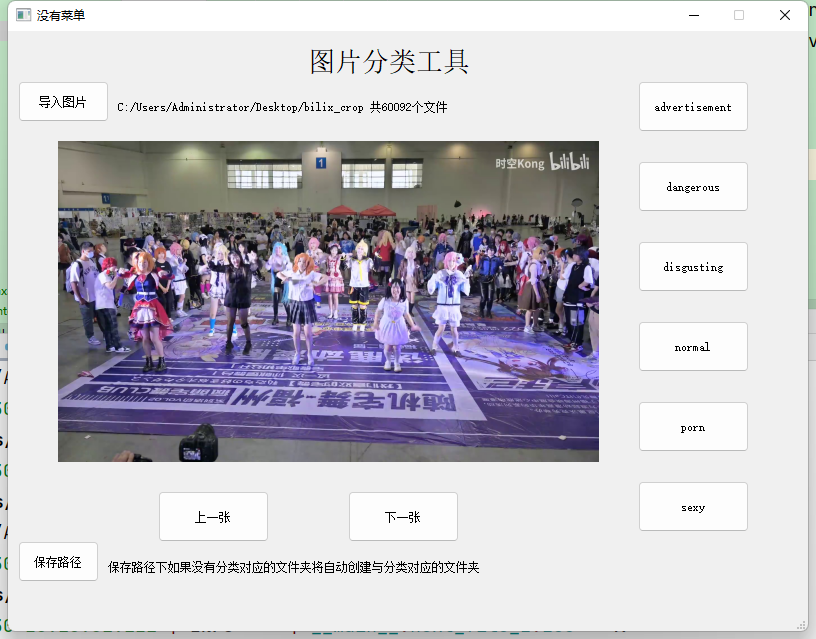The height and width of the screenshot is (639, 816).
Task: Choose the sexy category button
Action: tap(693, 507)
